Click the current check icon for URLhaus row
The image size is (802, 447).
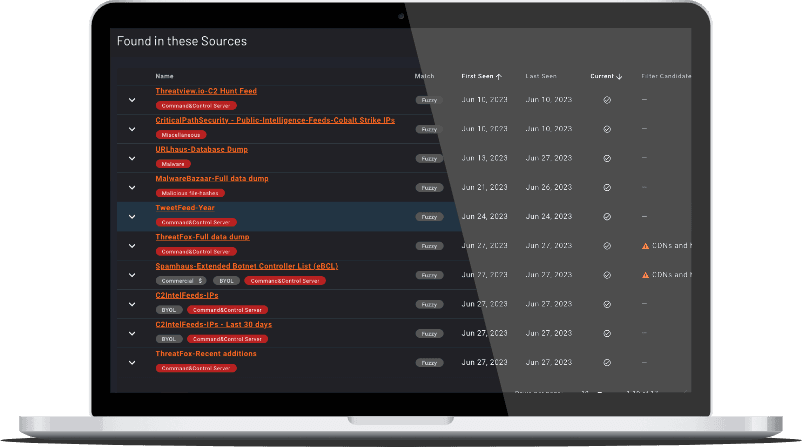click(607, 159)
